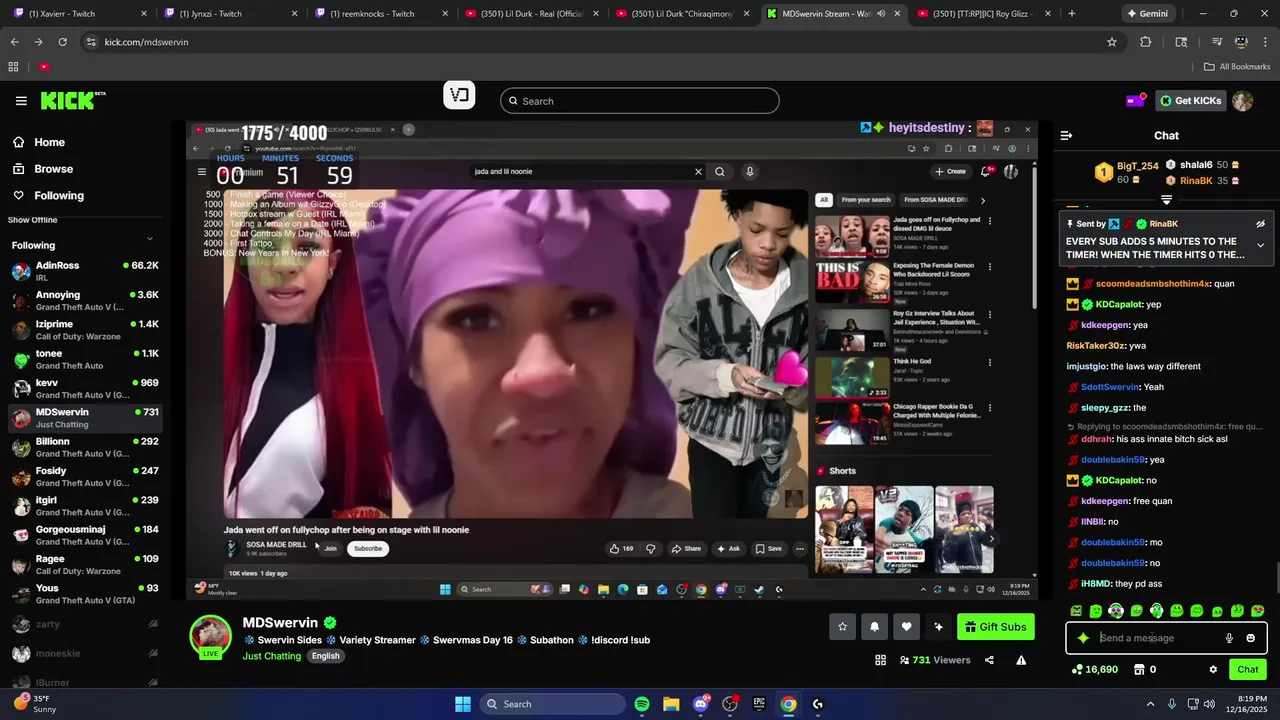Open Billionn channel in sidebar

pyautogui.click(x=85, y=447)
